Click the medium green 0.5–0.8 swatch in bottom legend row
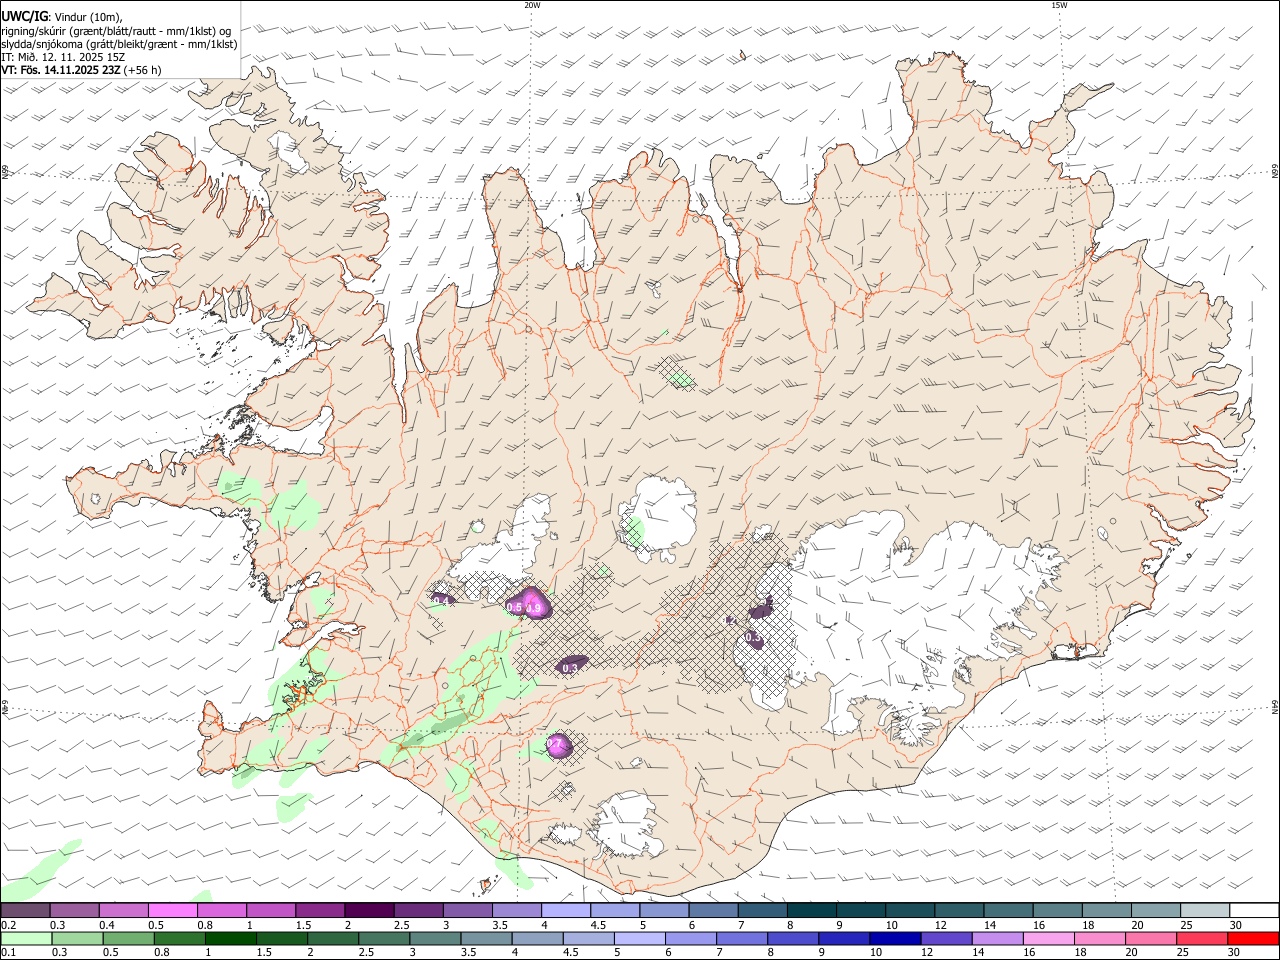The height and width of the screenshot is (960, 1280). 128,938
